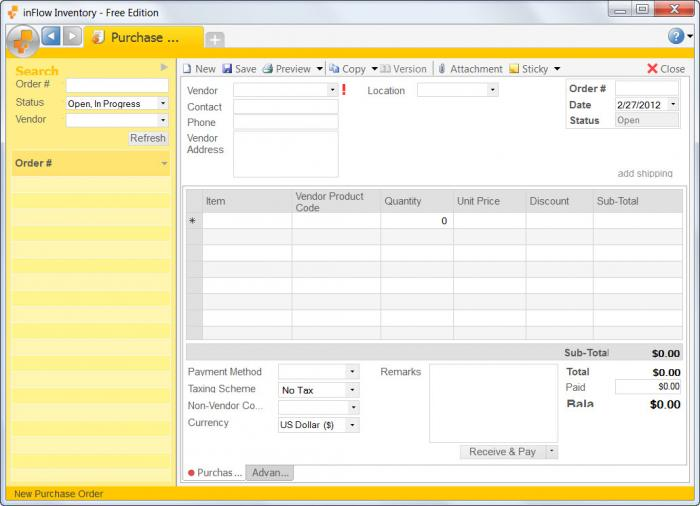
Task: Expand the Receive & Pay dropdown arrow
Action: pyautogui.click(x=552, y=452)
